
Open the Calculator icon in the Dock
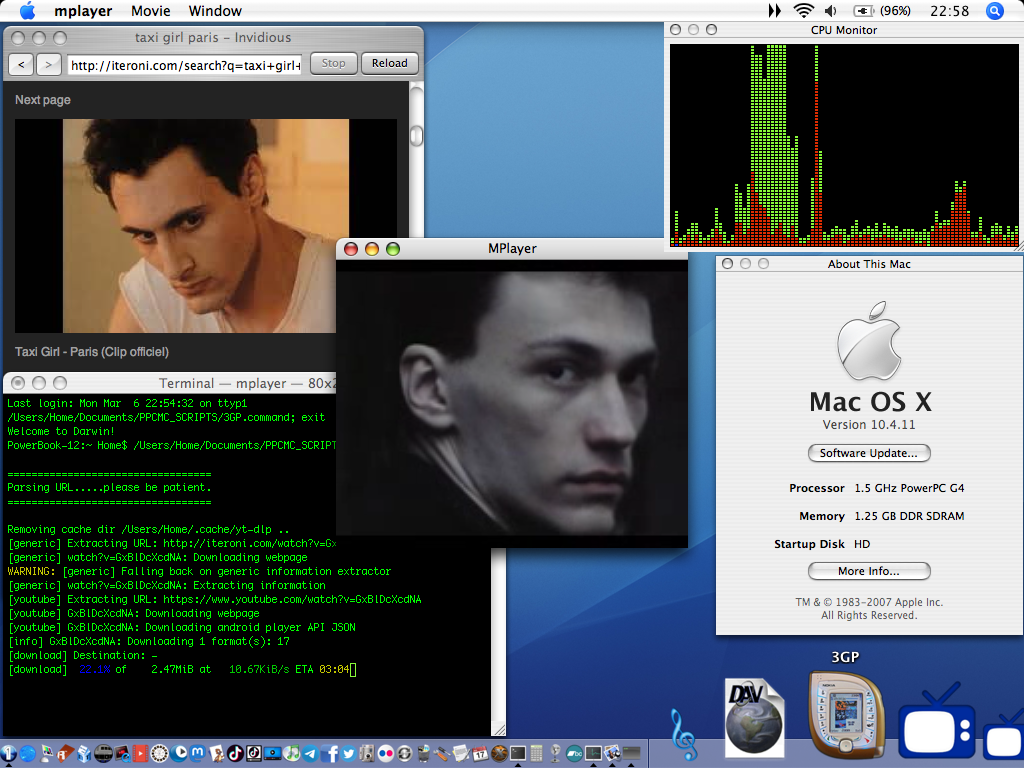click(x=536, y=754)
